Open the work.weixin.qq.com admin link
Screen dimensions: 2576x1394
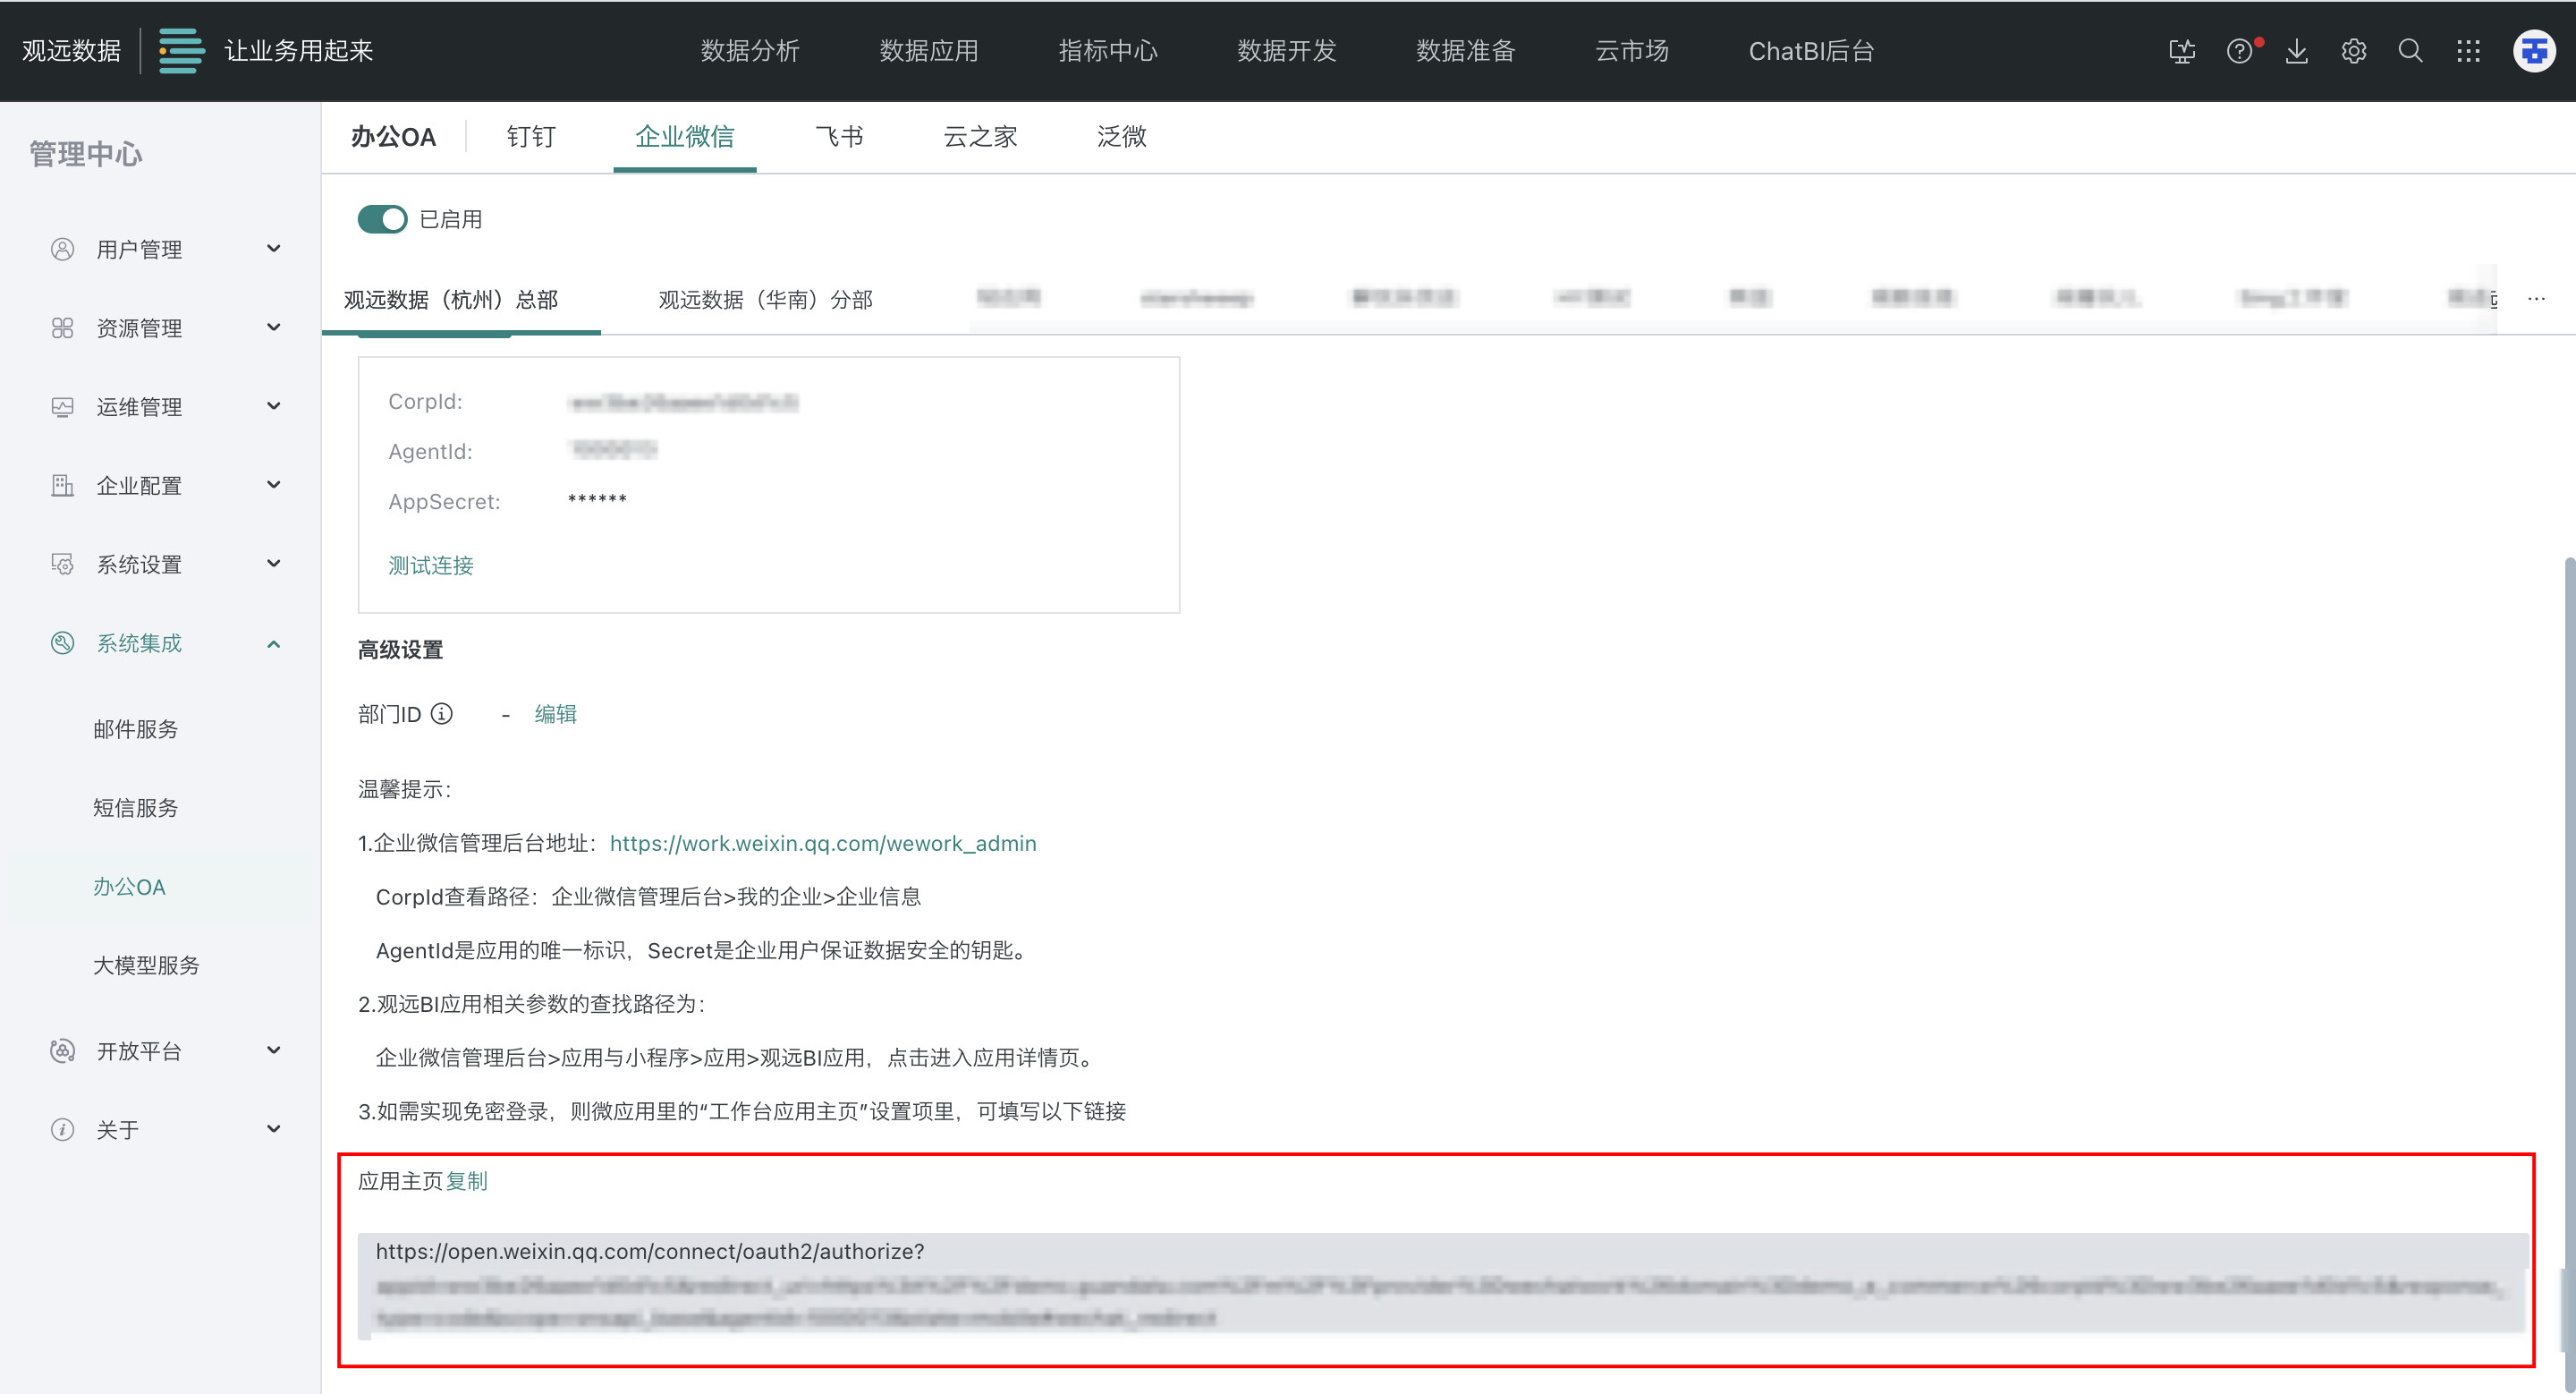822,843
